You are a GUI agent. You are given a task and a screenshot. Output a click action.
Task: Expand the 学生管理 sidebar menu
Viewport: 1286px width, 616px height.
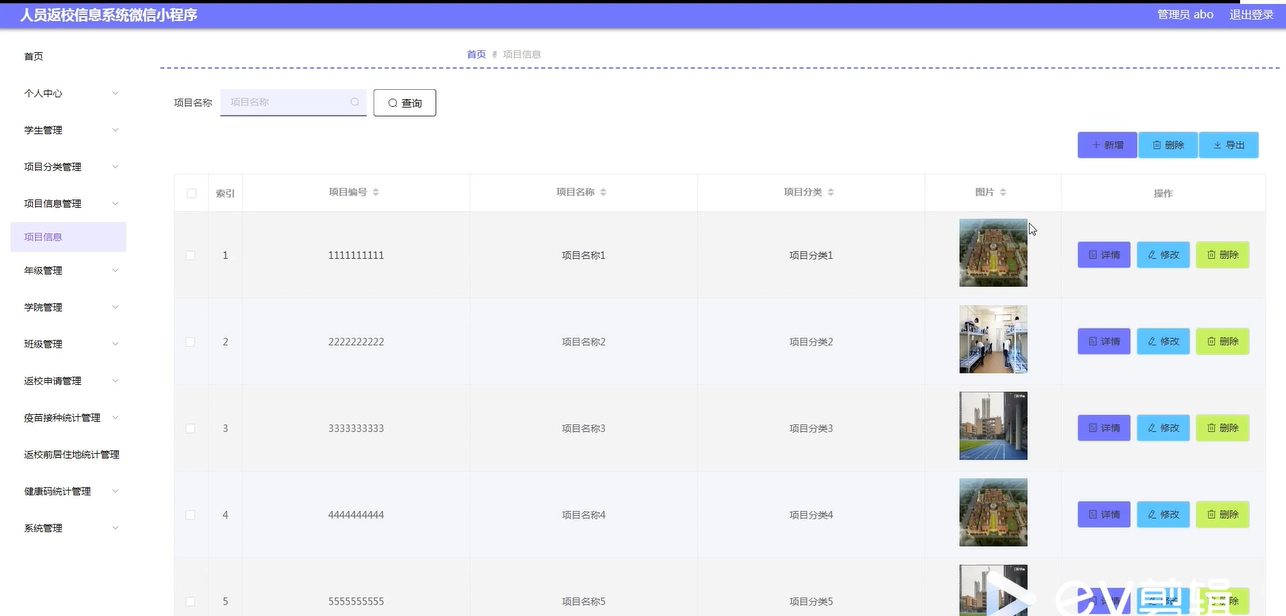68,130
